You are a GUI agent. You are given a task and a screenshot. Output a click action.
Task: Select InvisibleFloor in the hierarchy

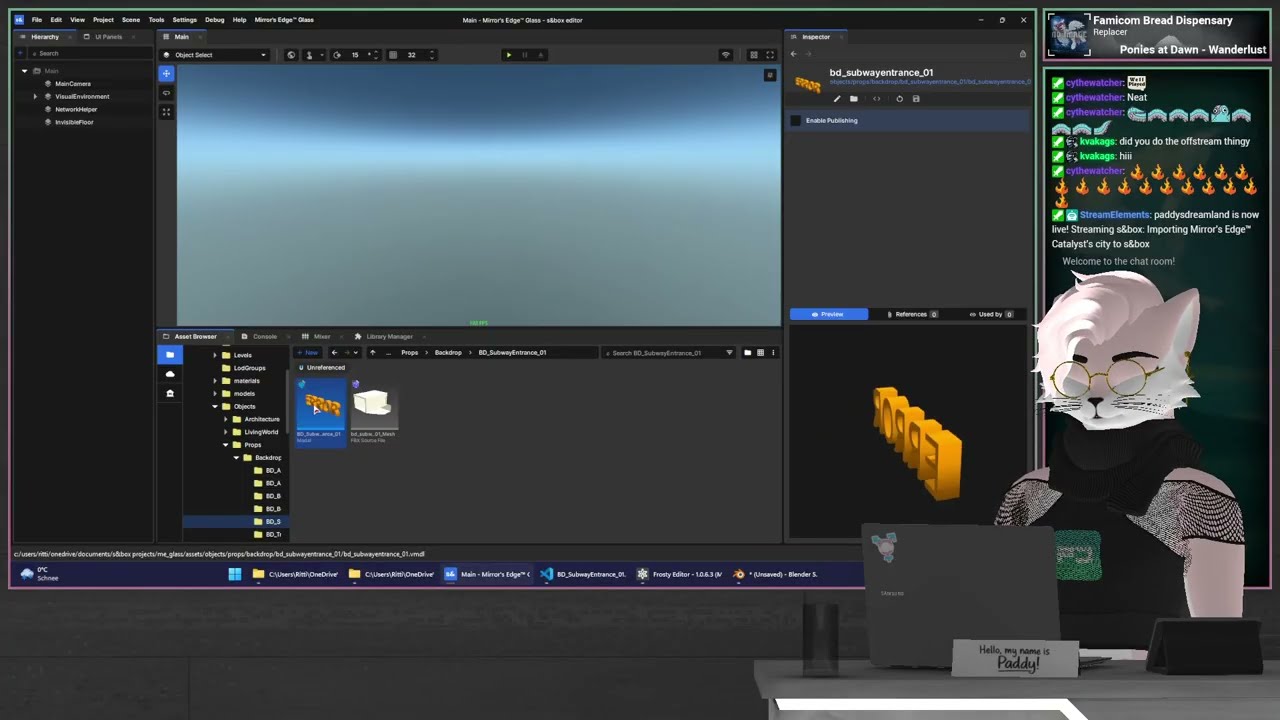tap(74, 122)
